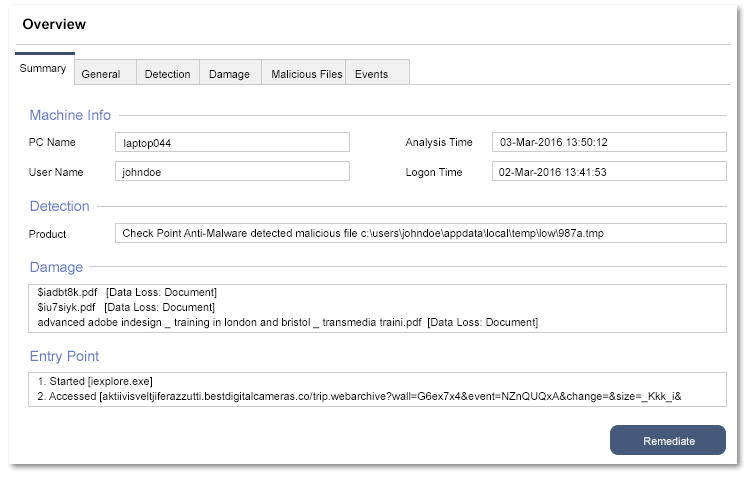Open the Malicious Files tab

coord(306,74)
